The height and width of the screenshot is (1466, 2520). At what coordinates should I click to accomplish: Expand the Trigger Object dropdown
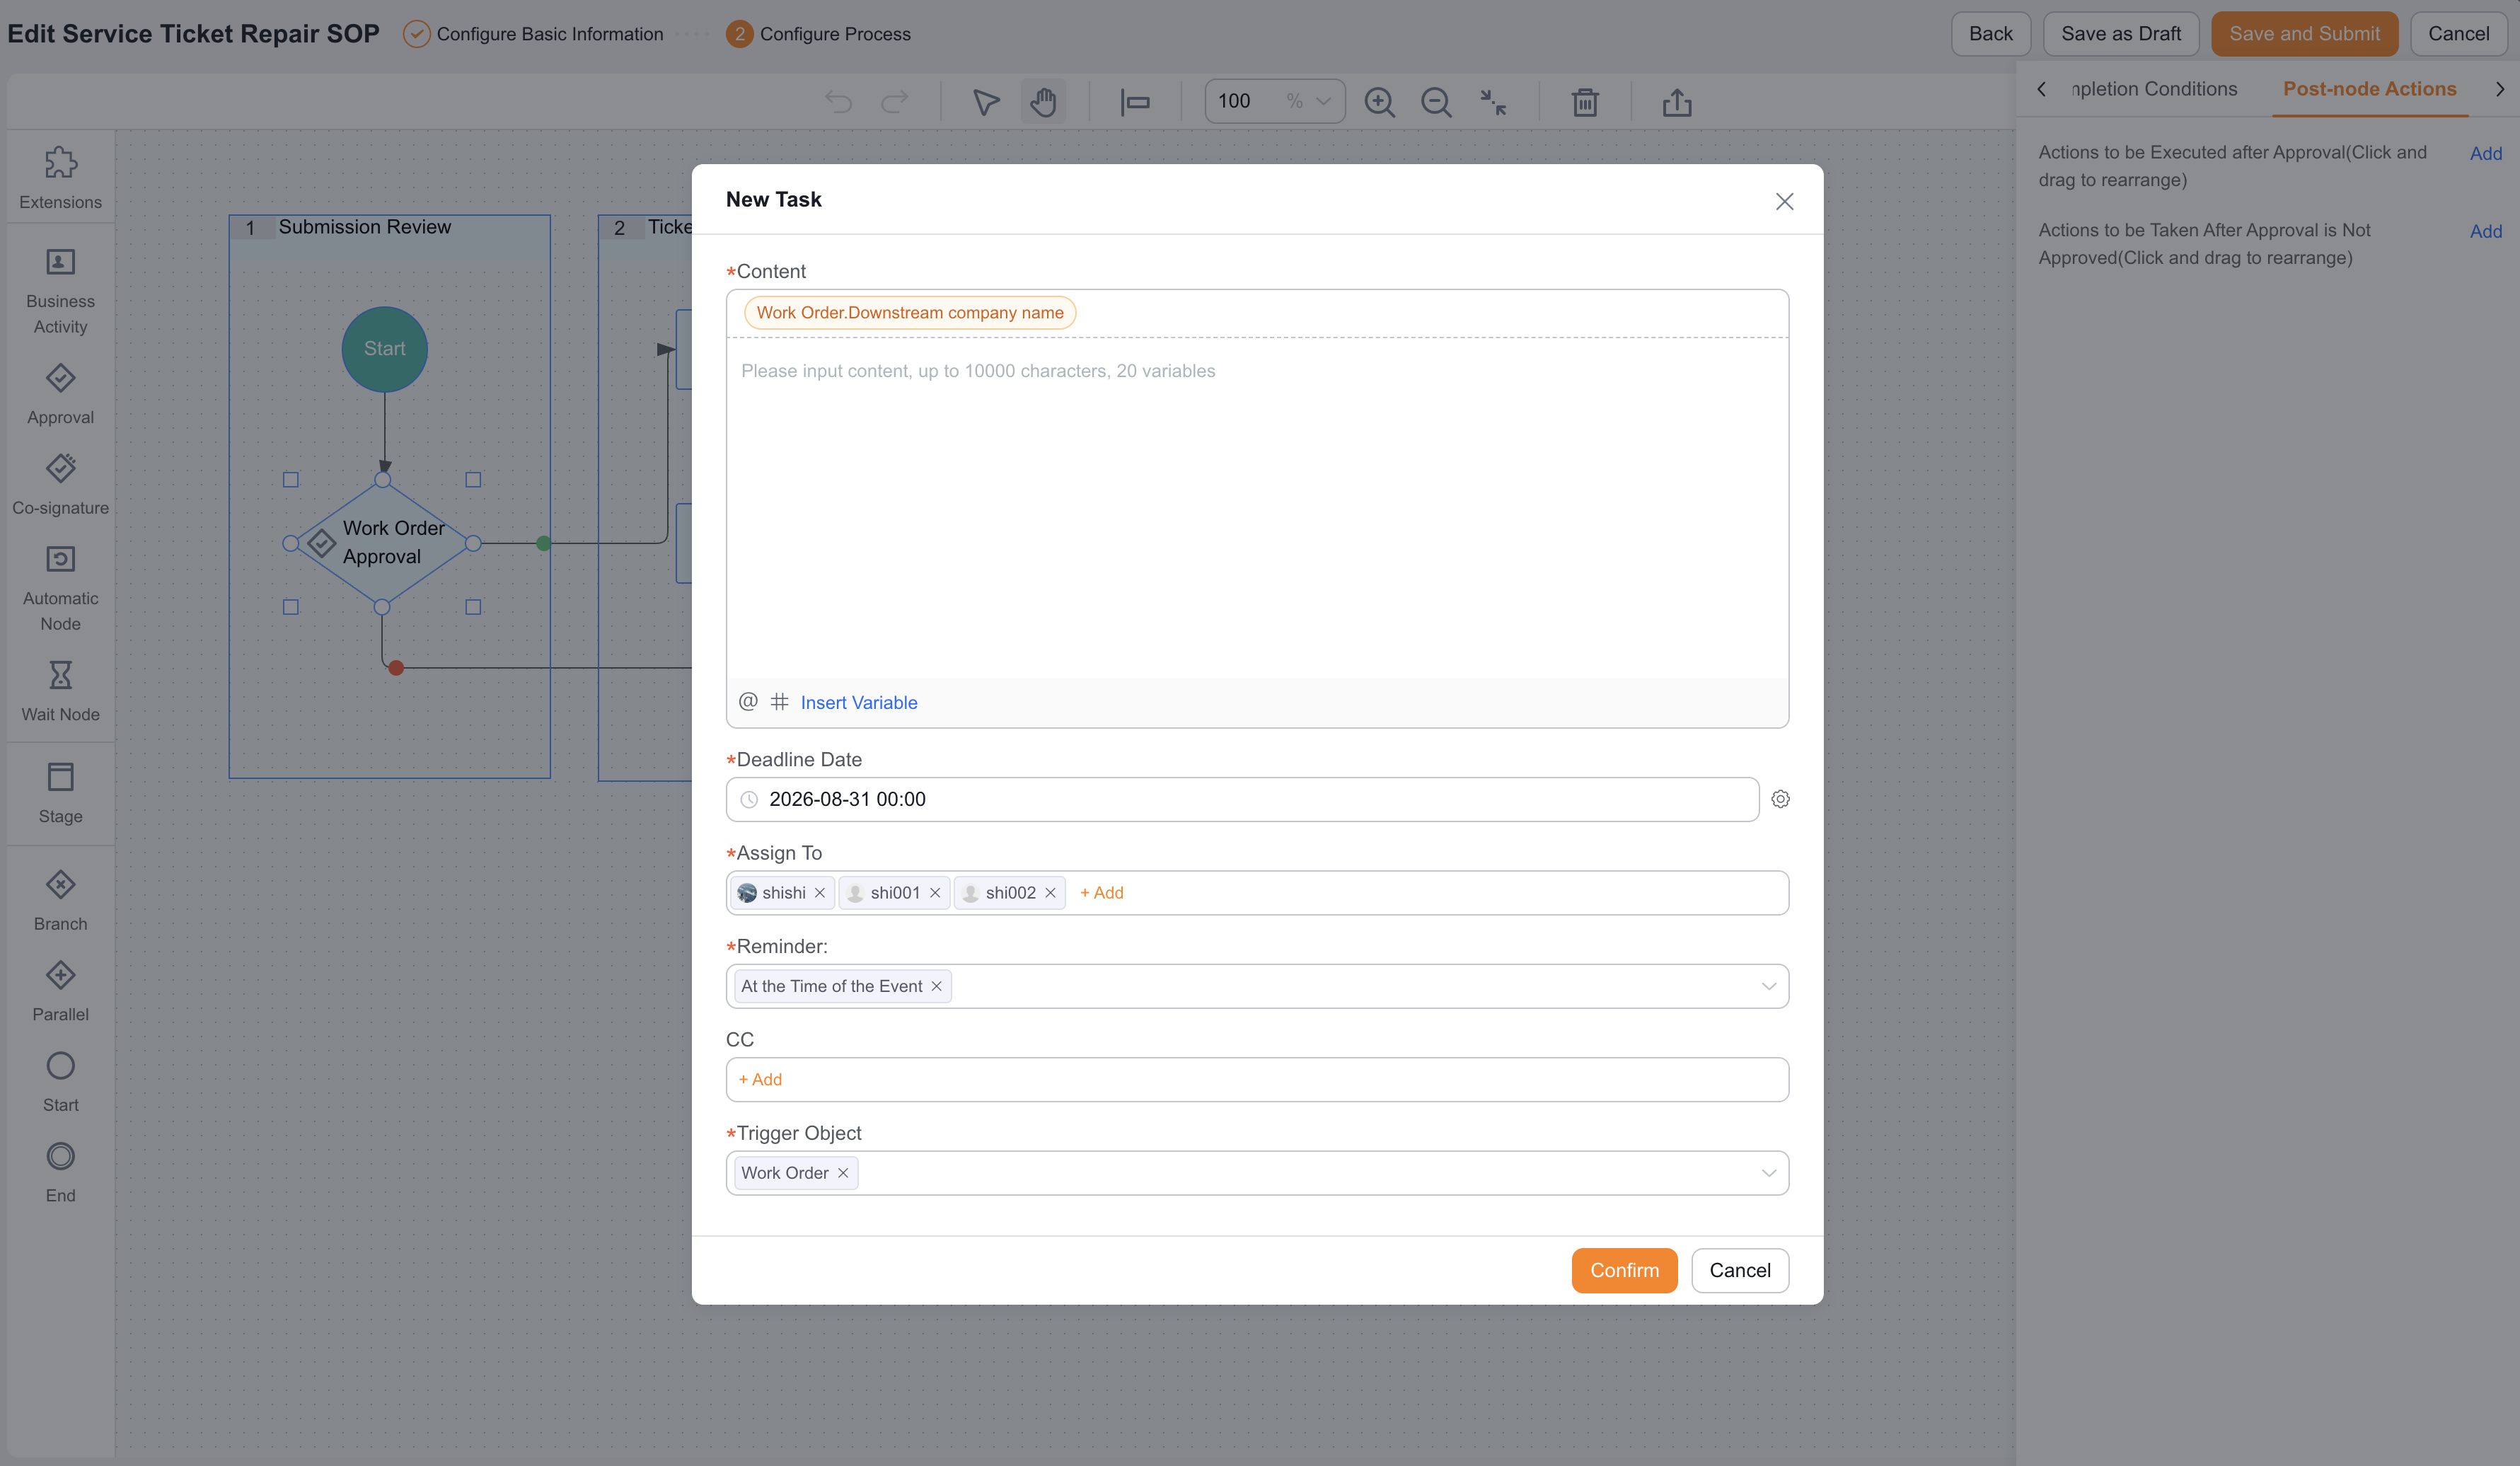[x=1769, y=1173]
